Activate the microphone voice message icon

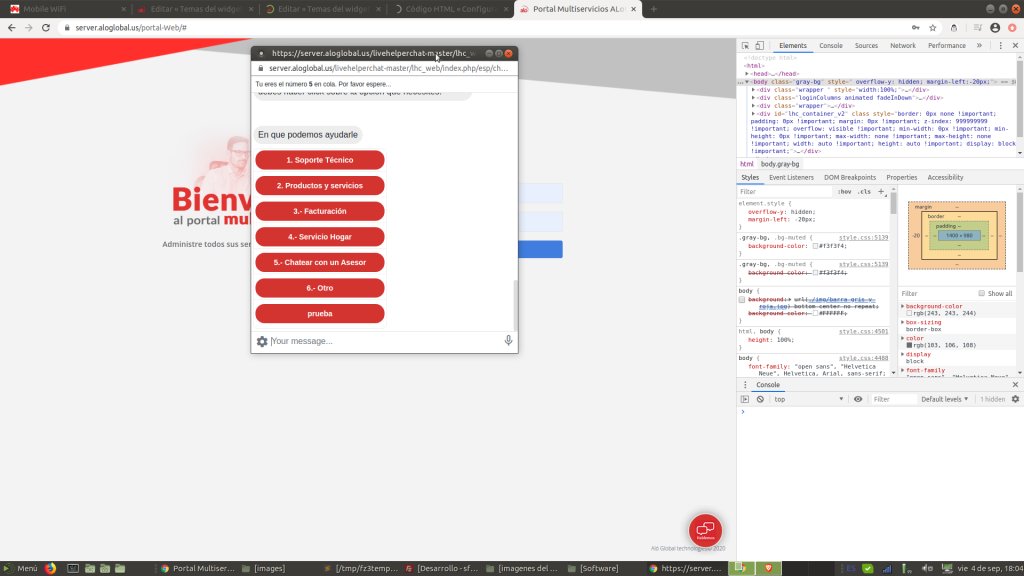click(x=508, y=340)
